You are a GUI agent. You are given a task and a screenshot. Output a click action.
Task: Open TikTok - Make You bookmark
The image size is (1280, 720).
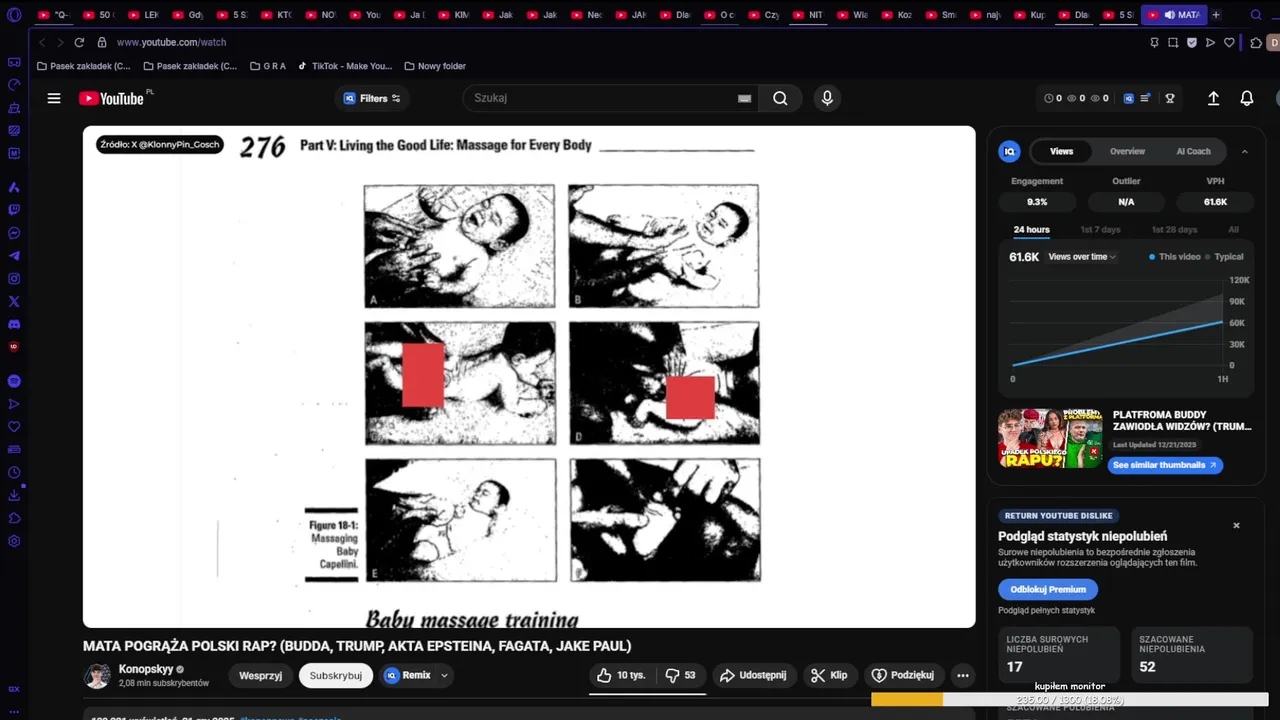pyautogui.click(x=343, y=66)
